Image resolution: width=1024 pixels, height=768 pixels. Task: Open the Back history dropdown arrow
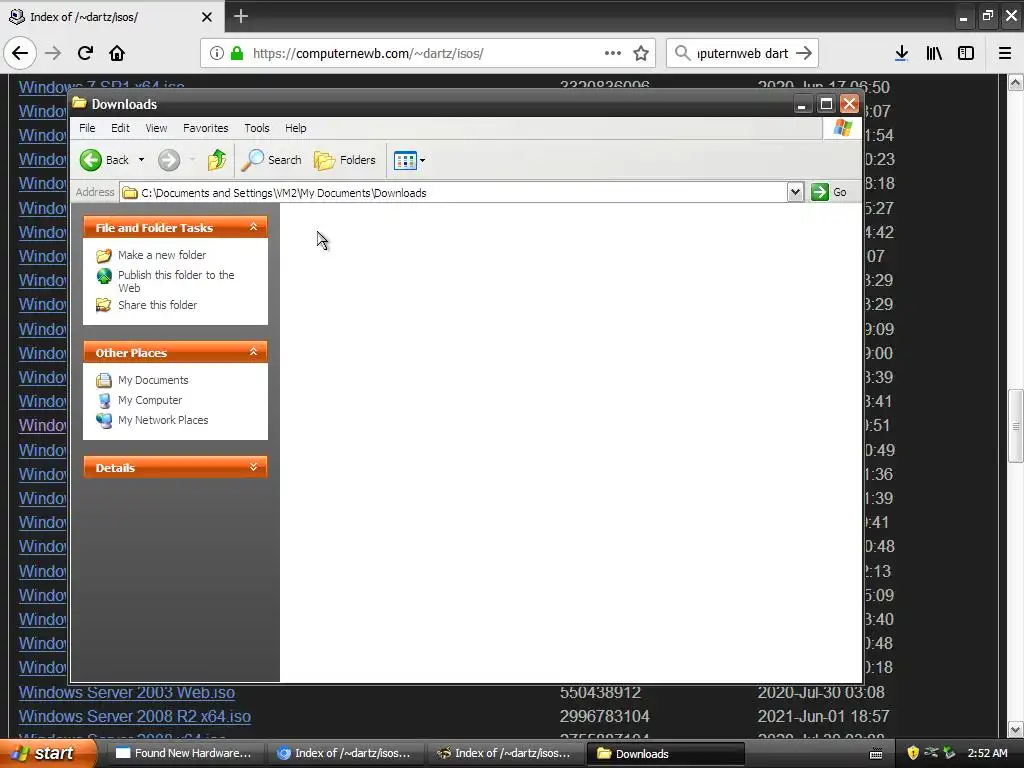(141, 160)
